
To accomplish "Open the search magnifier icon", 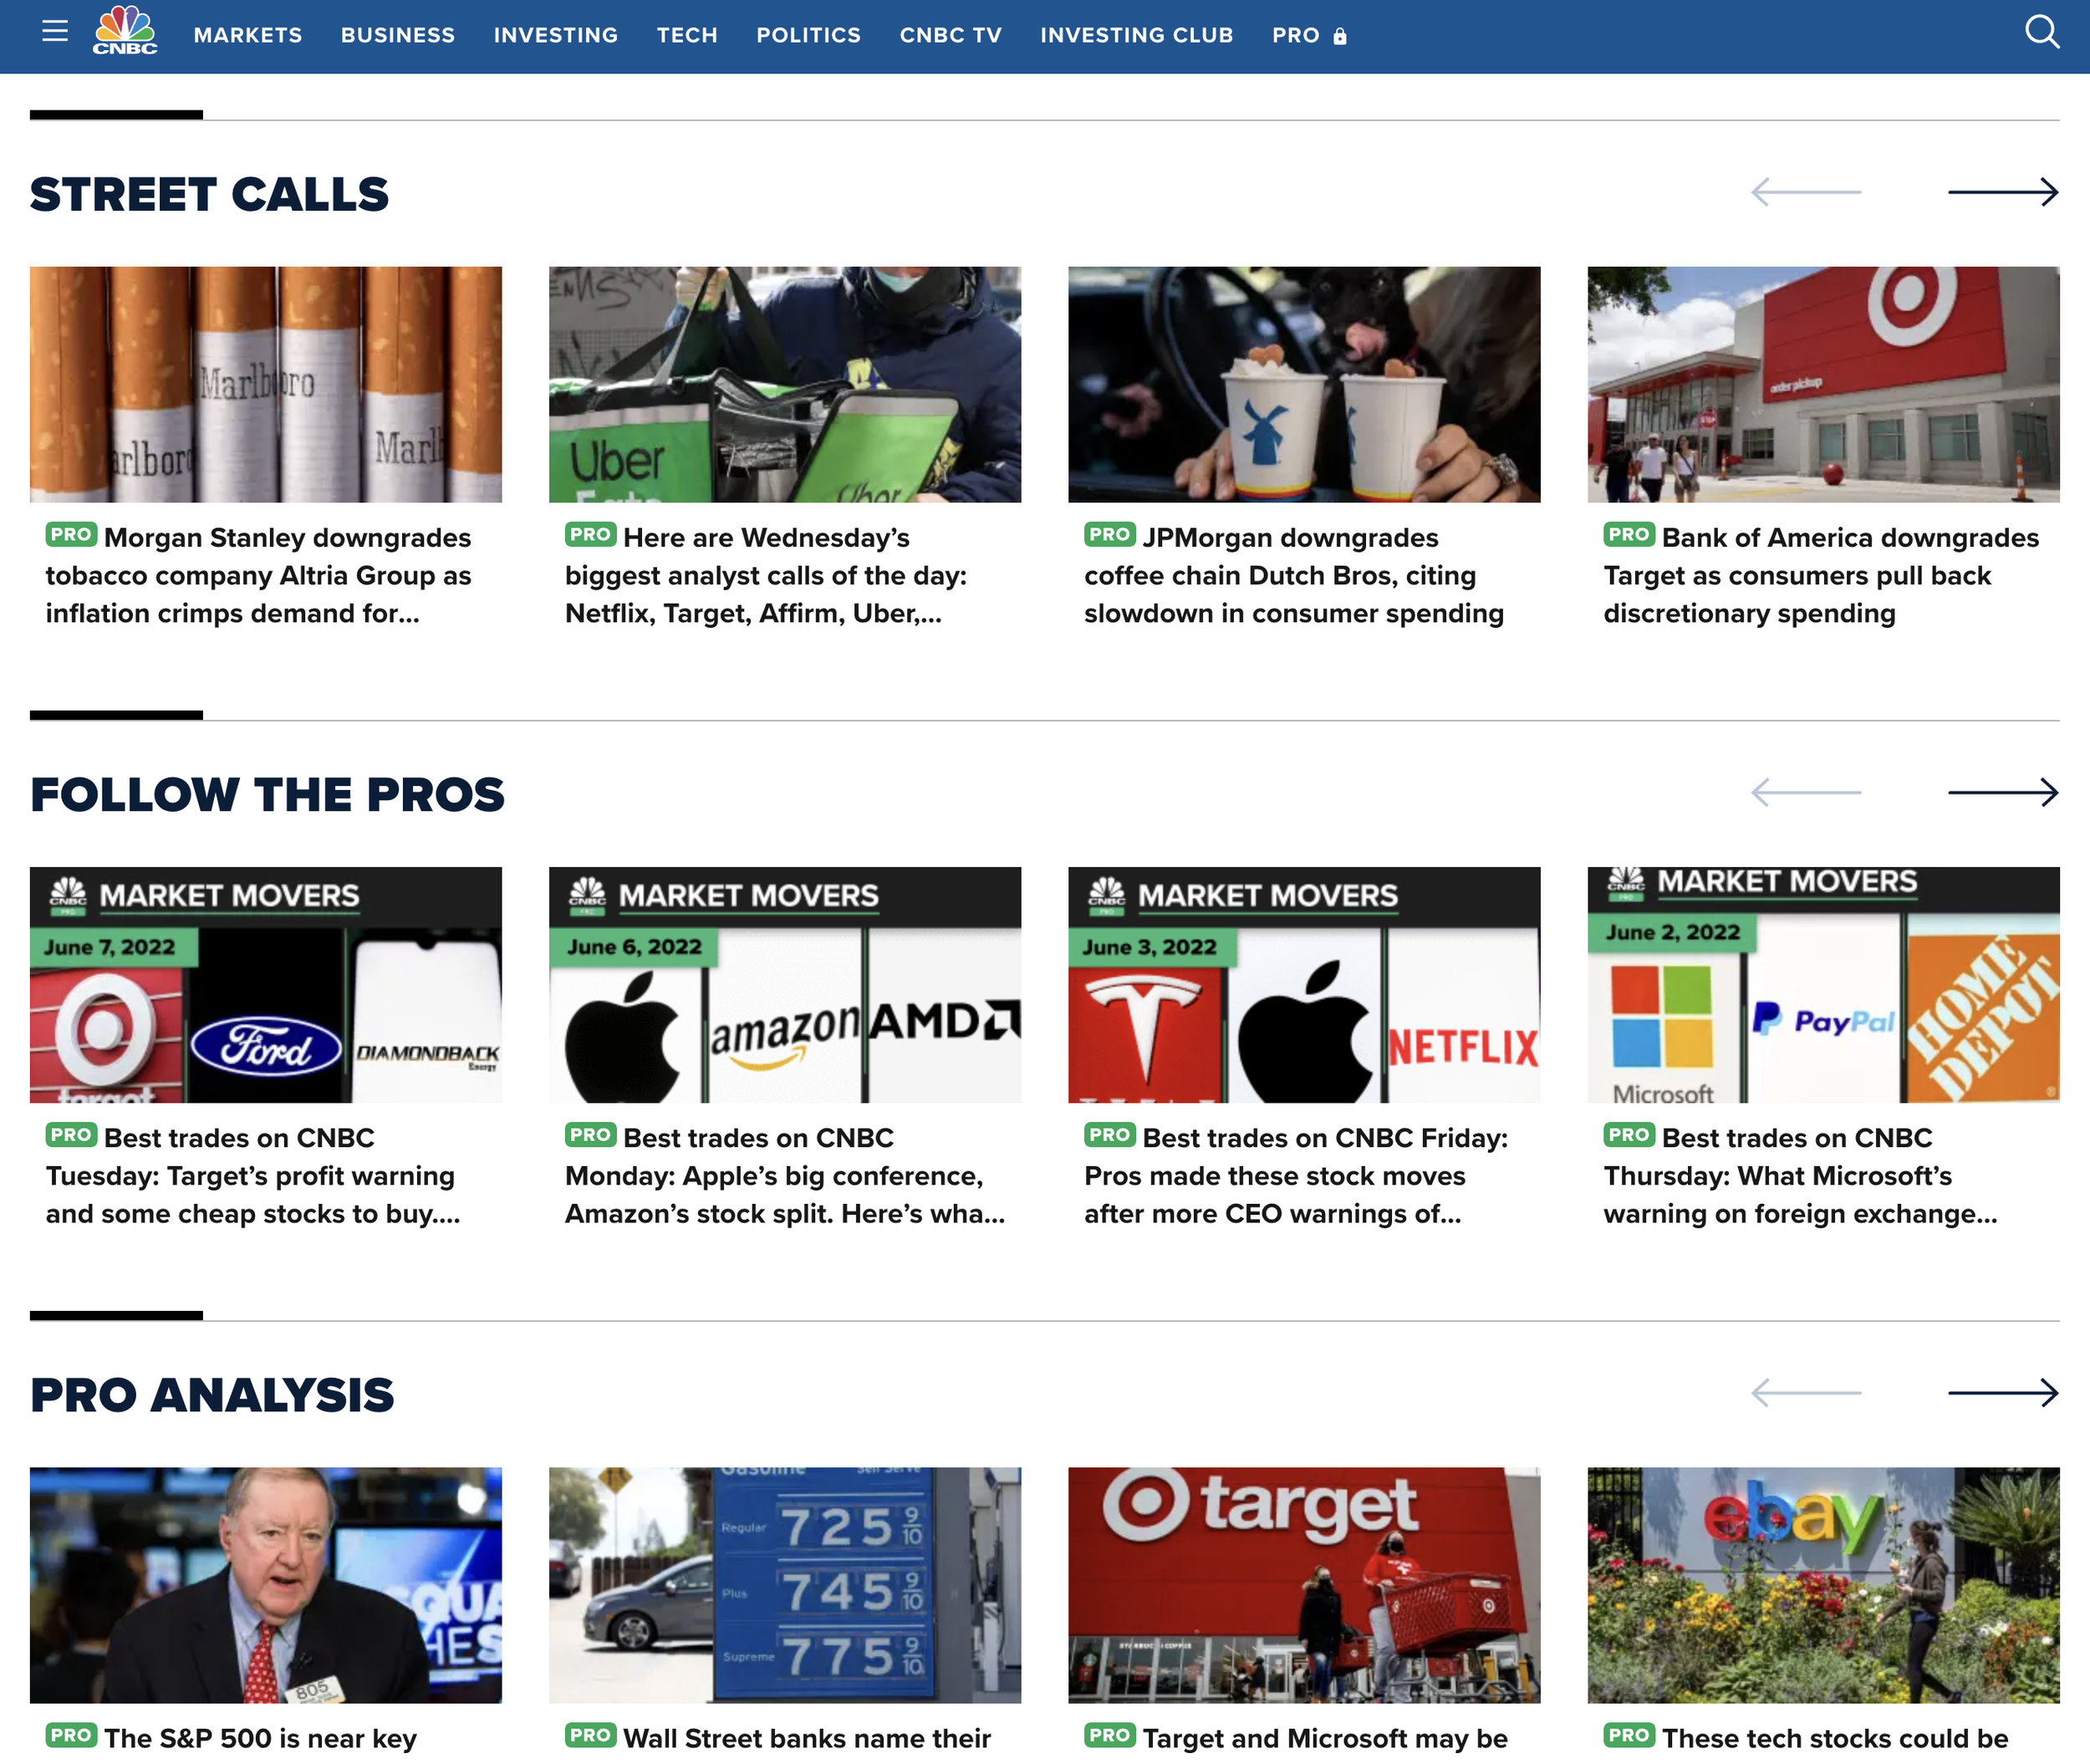I will (2041, 32).
